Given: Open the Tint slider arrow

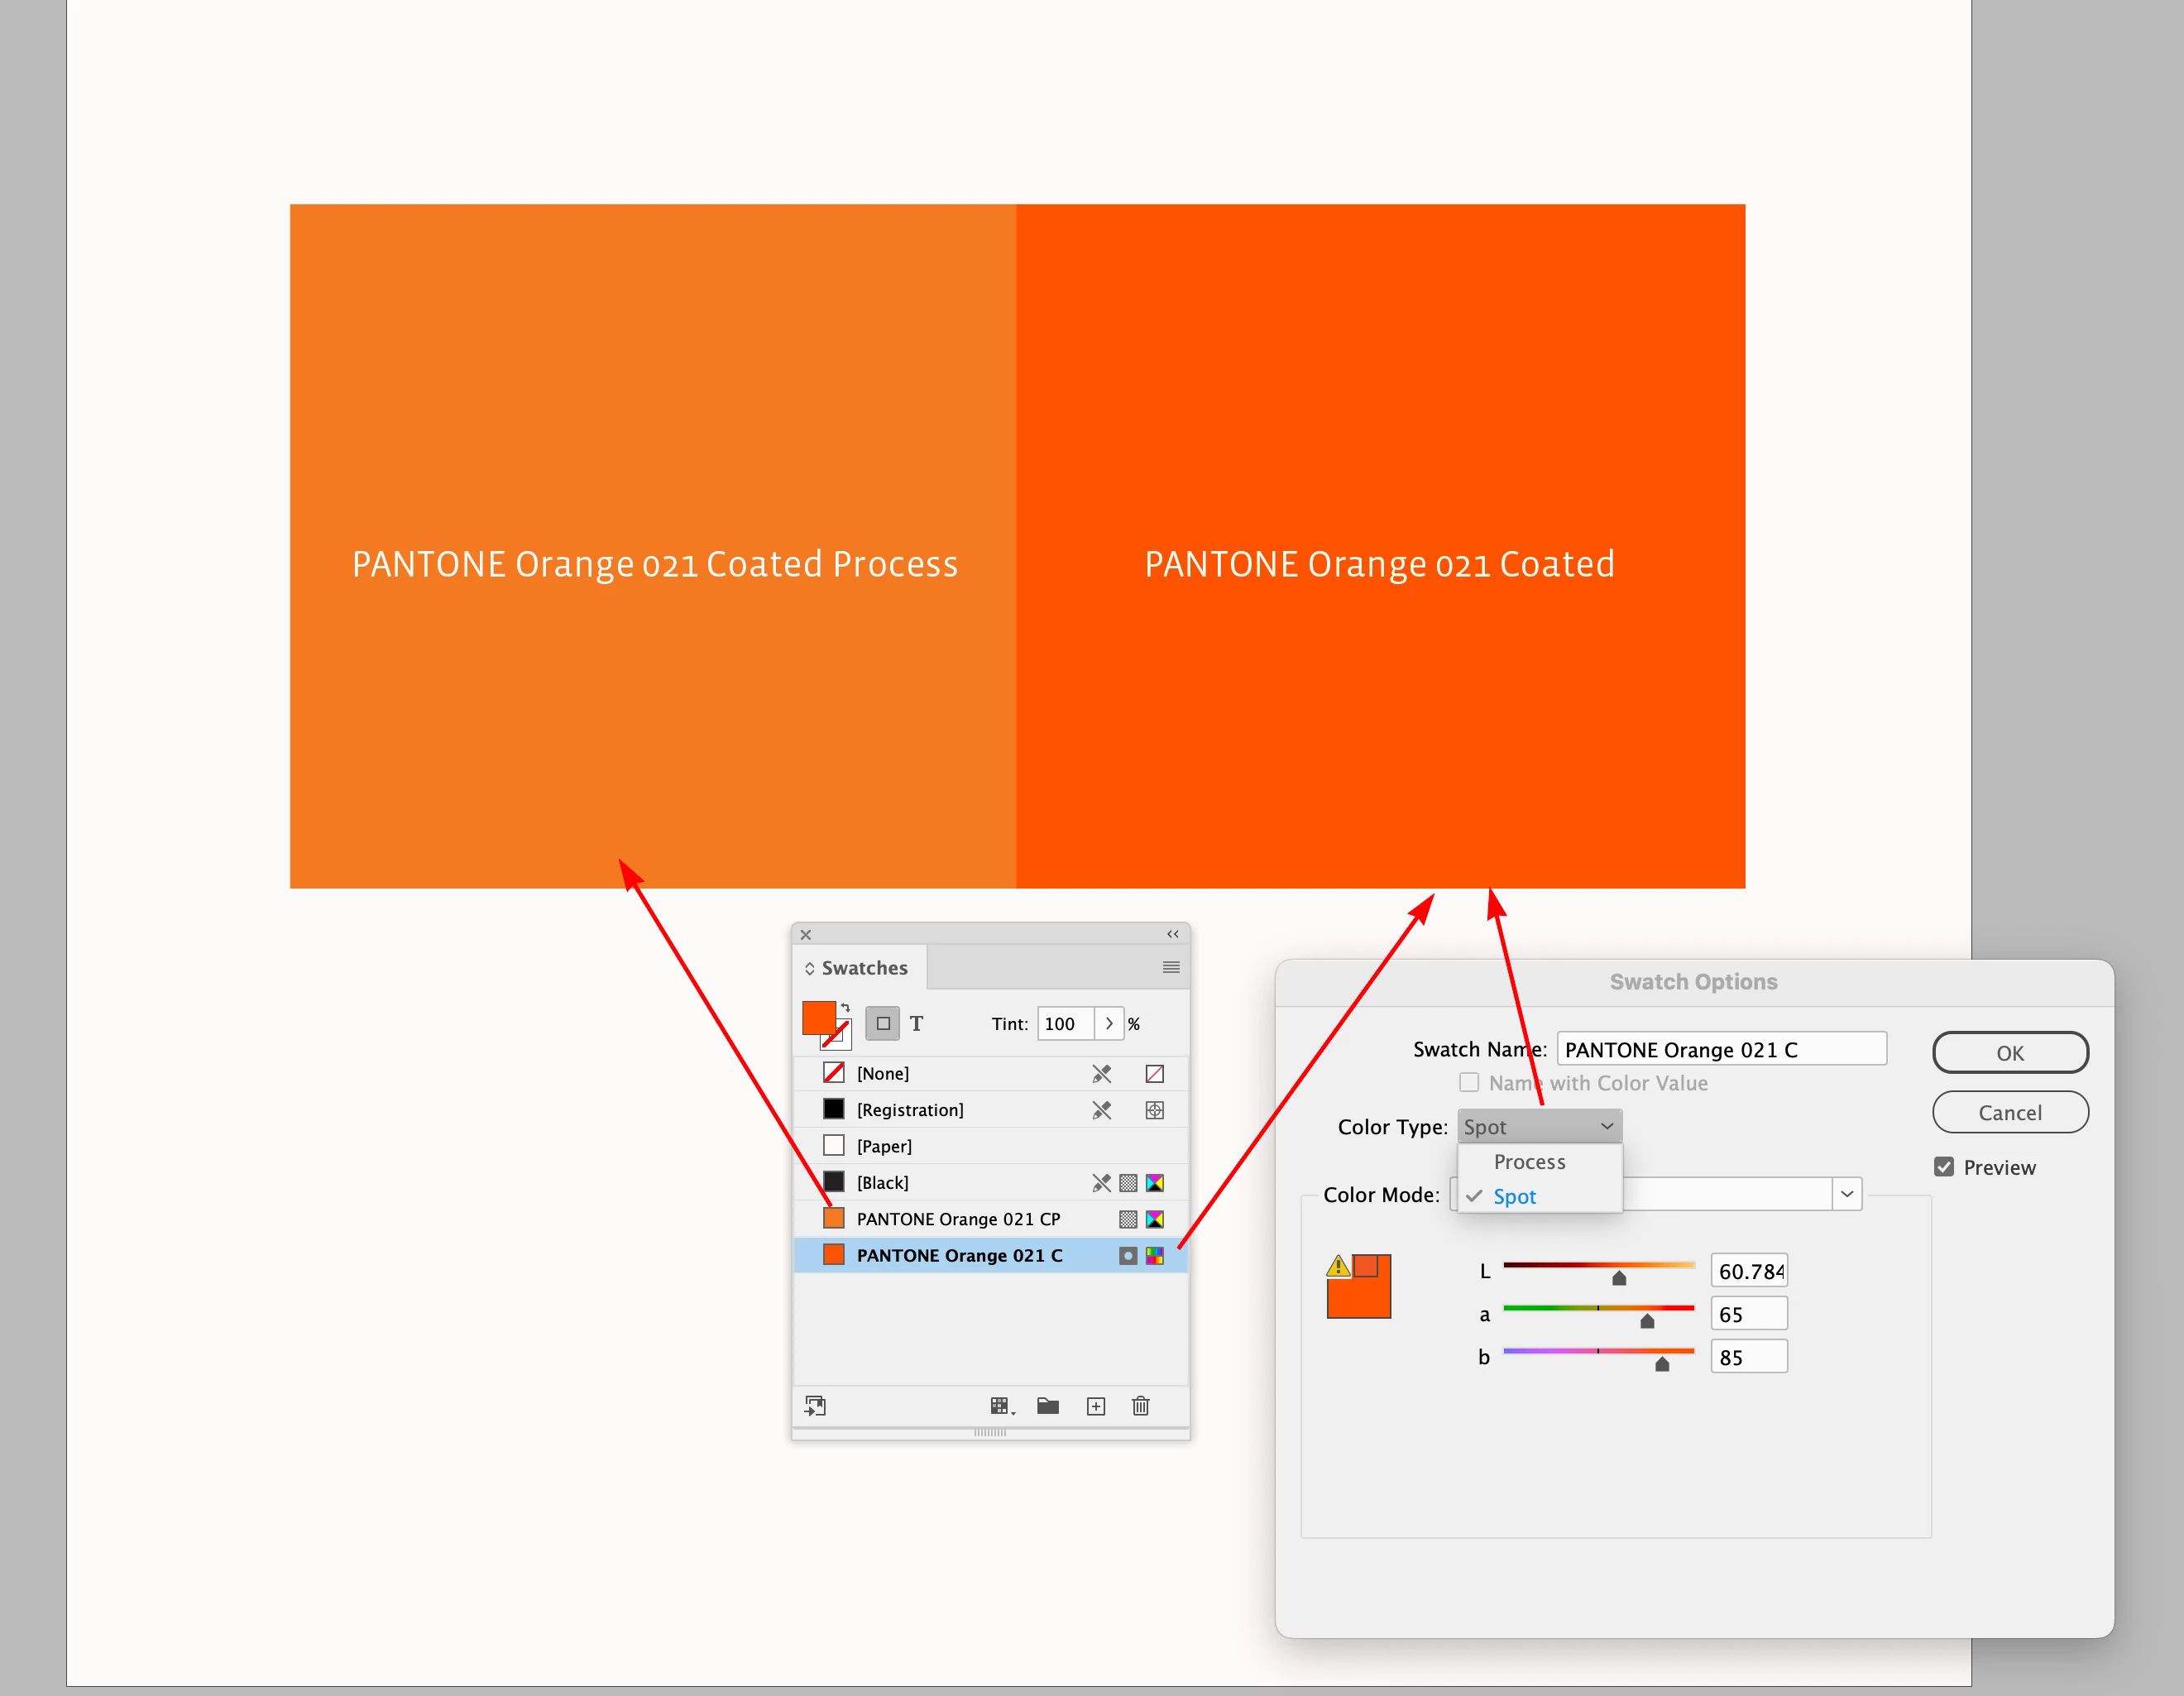Looking at the screenshot, I should coord(1109,1023).
